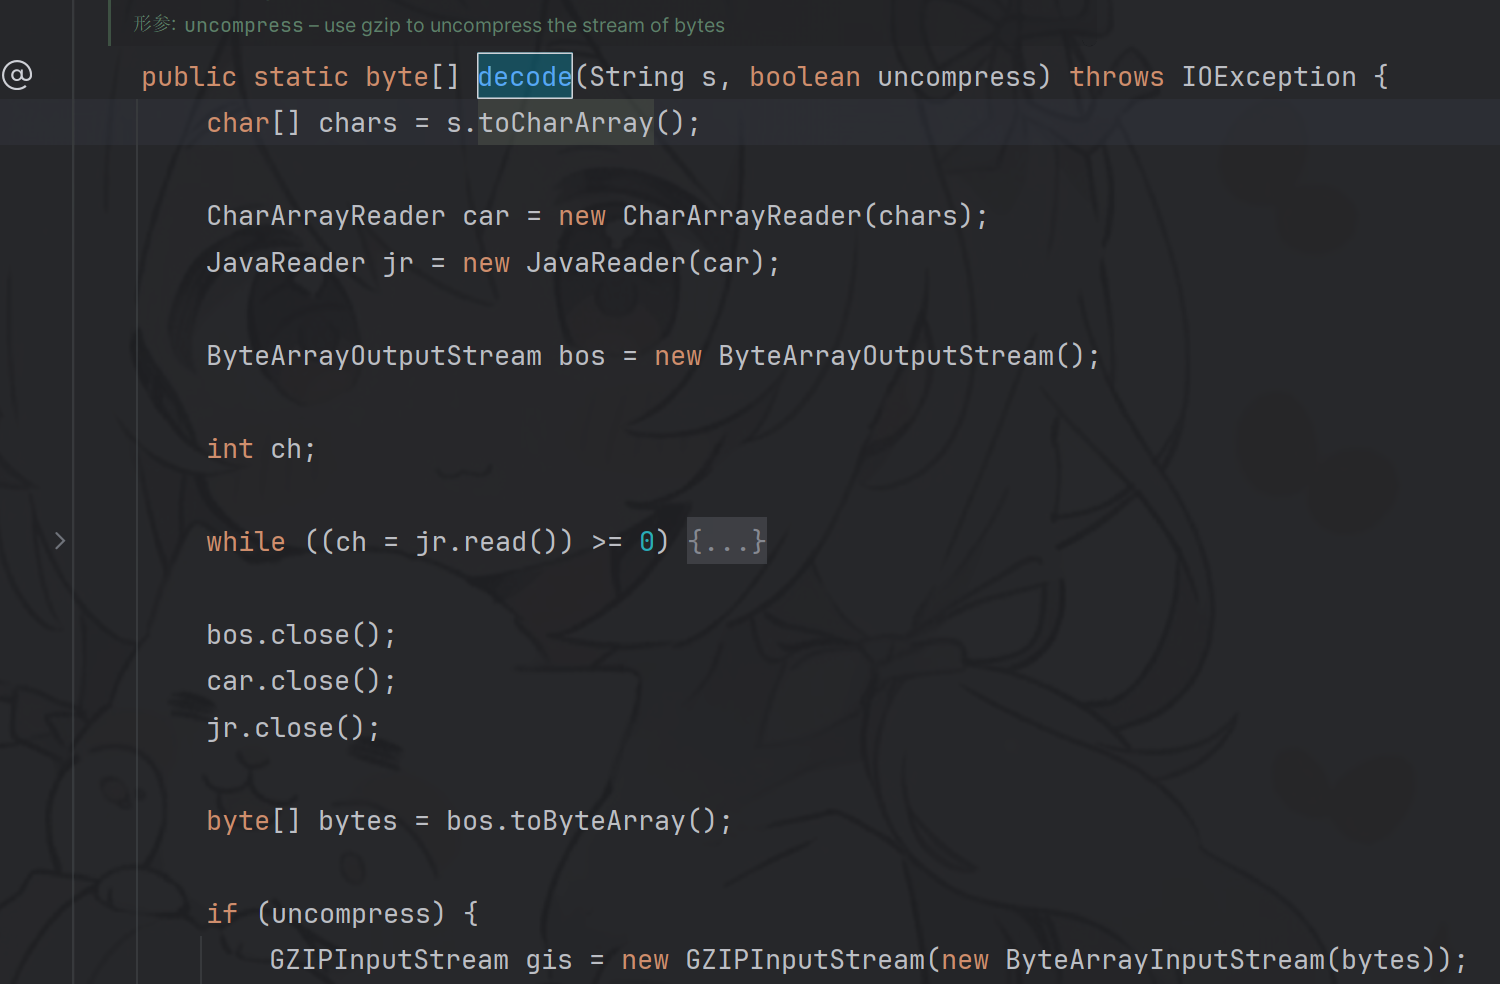Click the highlighted decode method name
The image size is (1500, 984).
click(x=524, y=77)
